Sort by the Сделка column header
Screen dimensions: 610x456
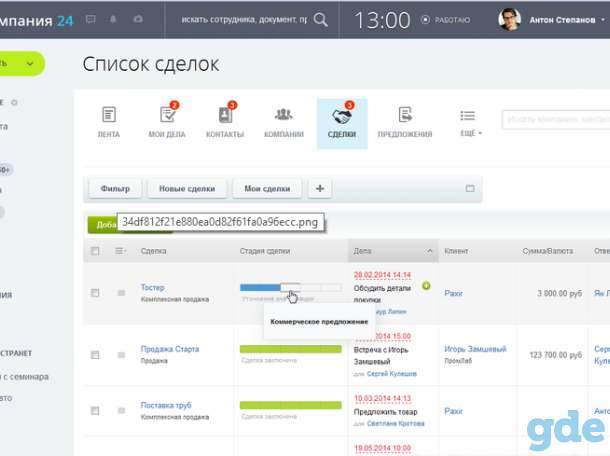coord(154,251)
